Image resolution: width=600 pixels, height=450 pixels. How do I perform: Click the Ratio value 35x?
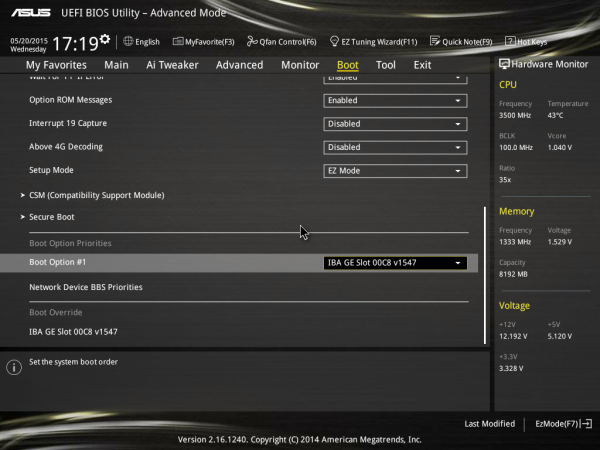pyautogui.click(x=505, y=180)
